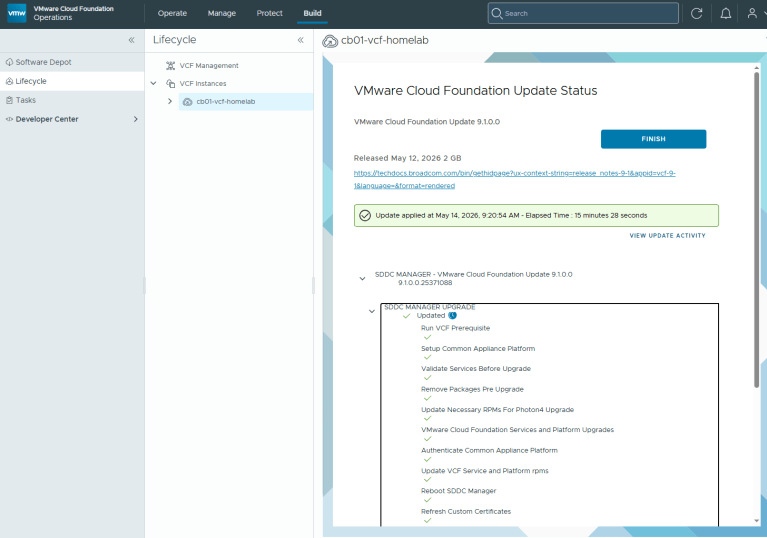Screen dimensions: 767x538
Task: Click the Software Depot icon
Action: click(x=9, y=62)
